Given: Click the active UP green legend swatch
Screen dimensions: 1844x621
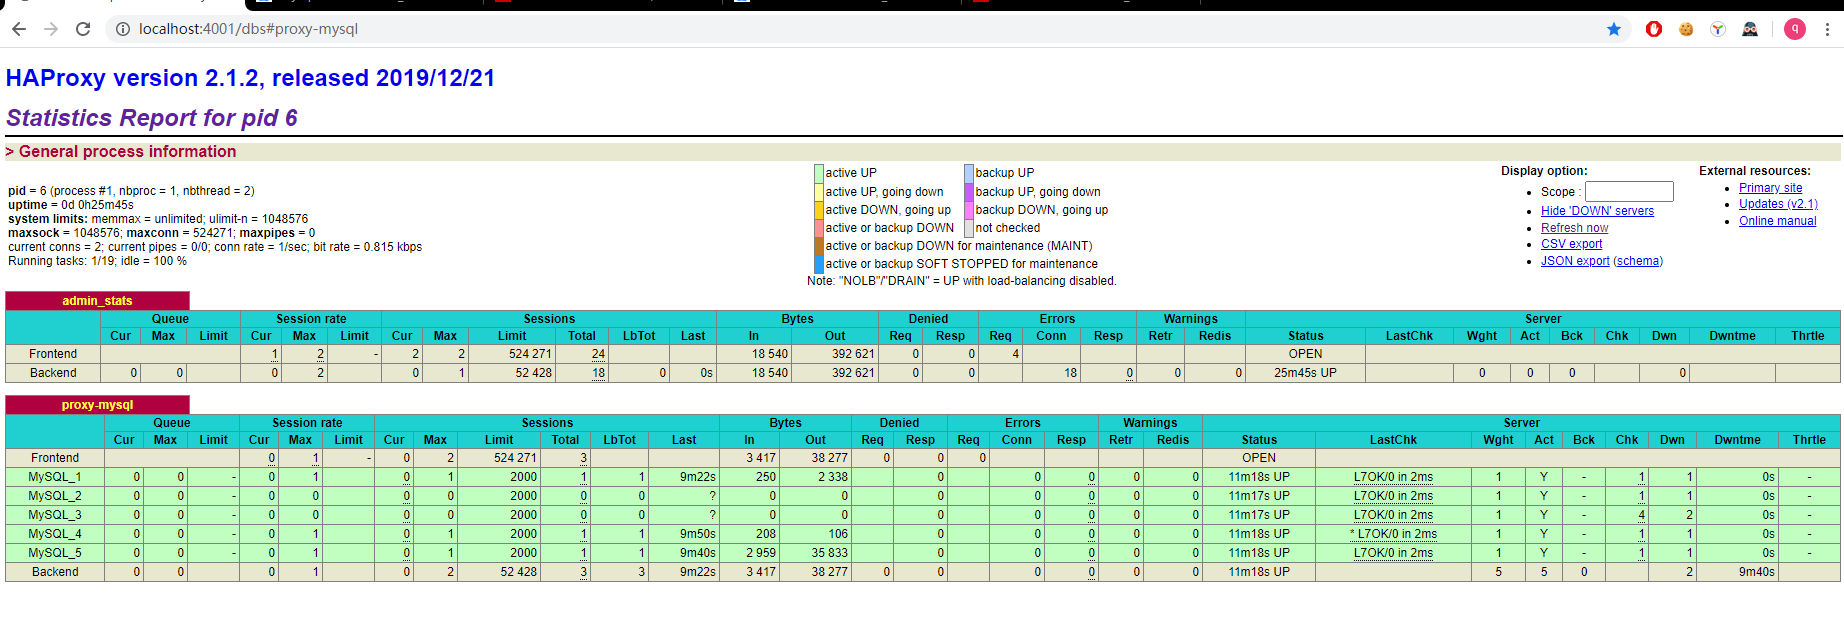Looking at the screenshot, I should coord(819,173).
